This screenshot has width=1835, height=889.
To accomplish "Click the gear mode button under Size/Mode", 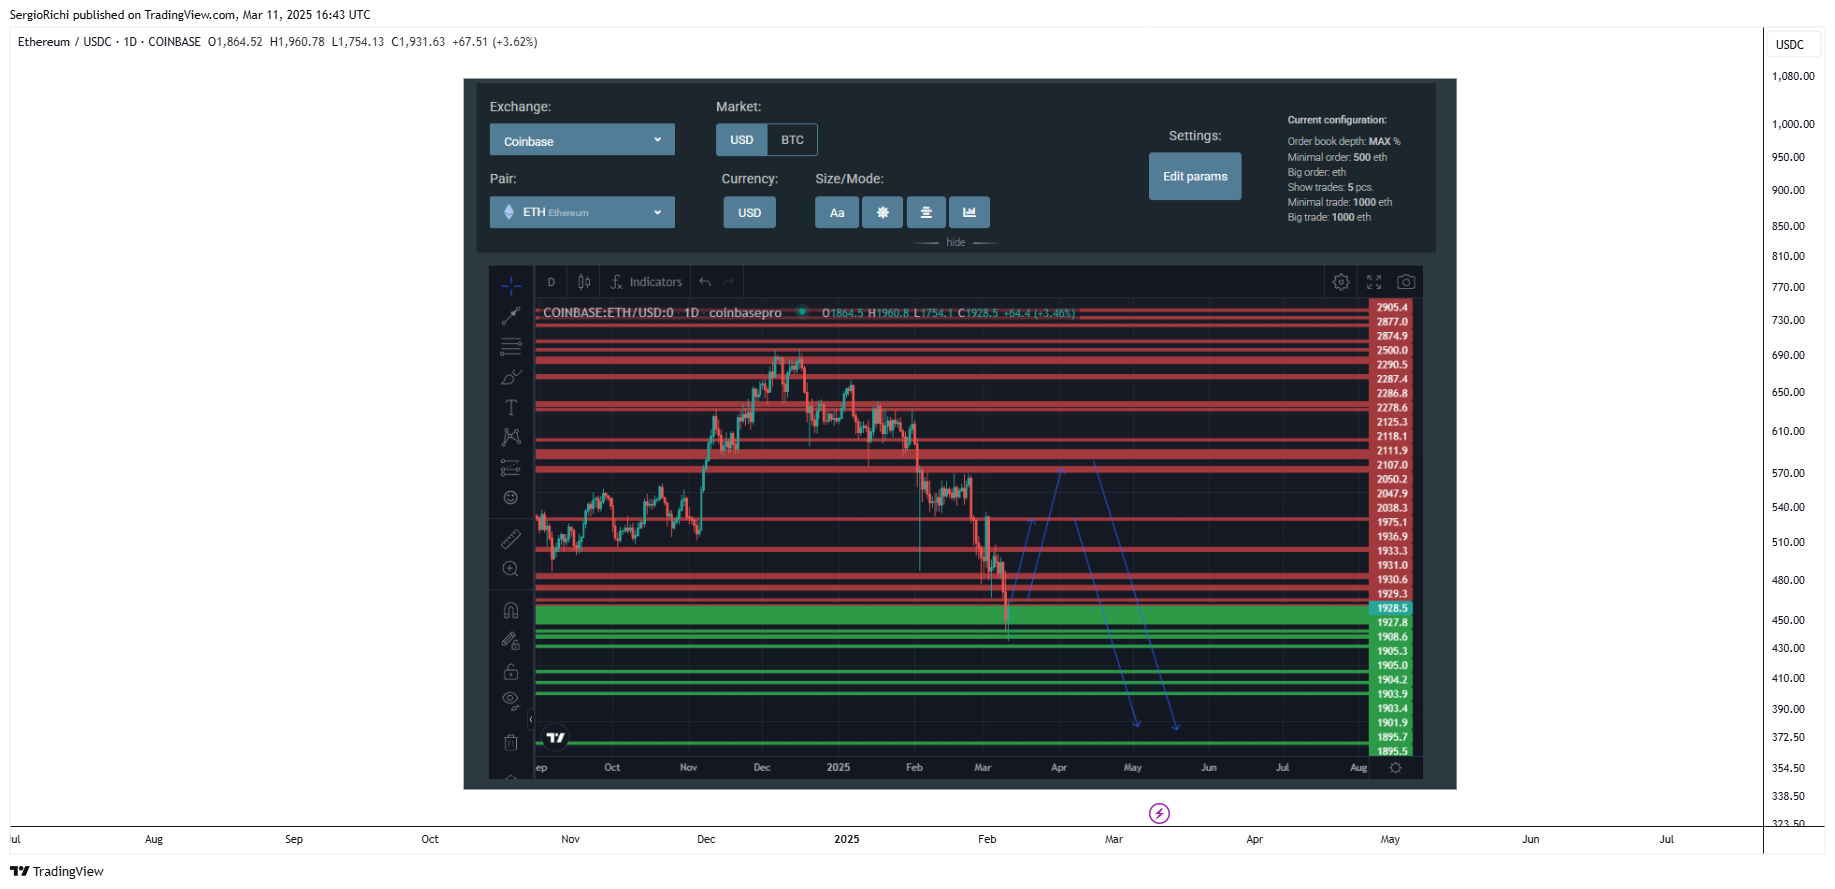I will 882,212.
